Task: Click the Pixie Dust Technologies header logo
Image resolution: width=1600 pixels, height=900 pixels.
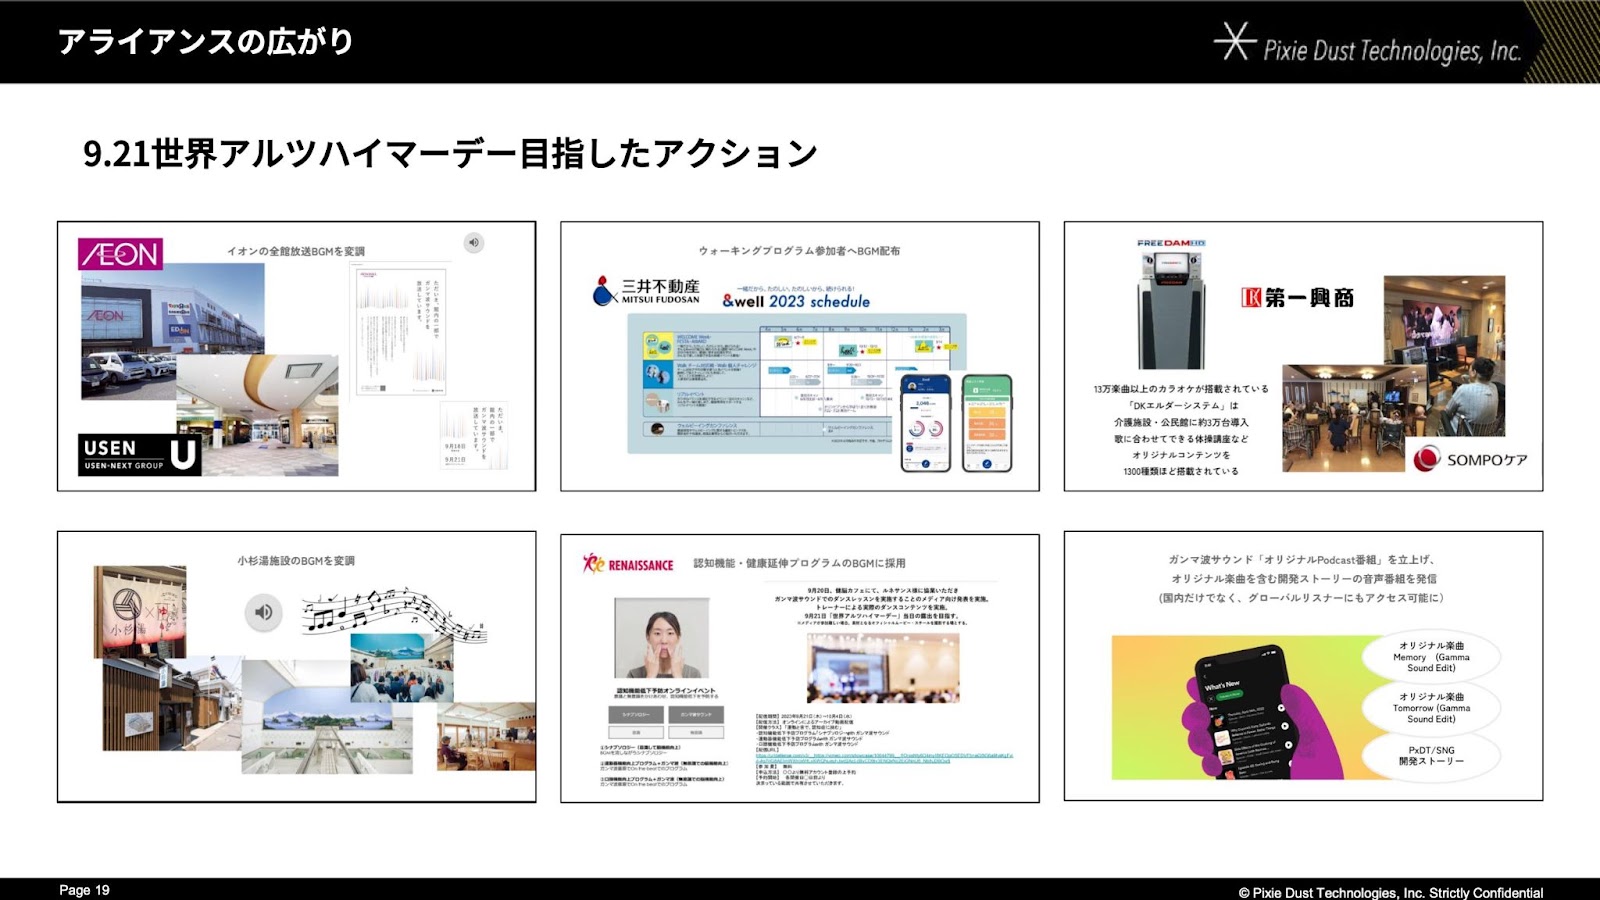Action: pos(1368,45)
